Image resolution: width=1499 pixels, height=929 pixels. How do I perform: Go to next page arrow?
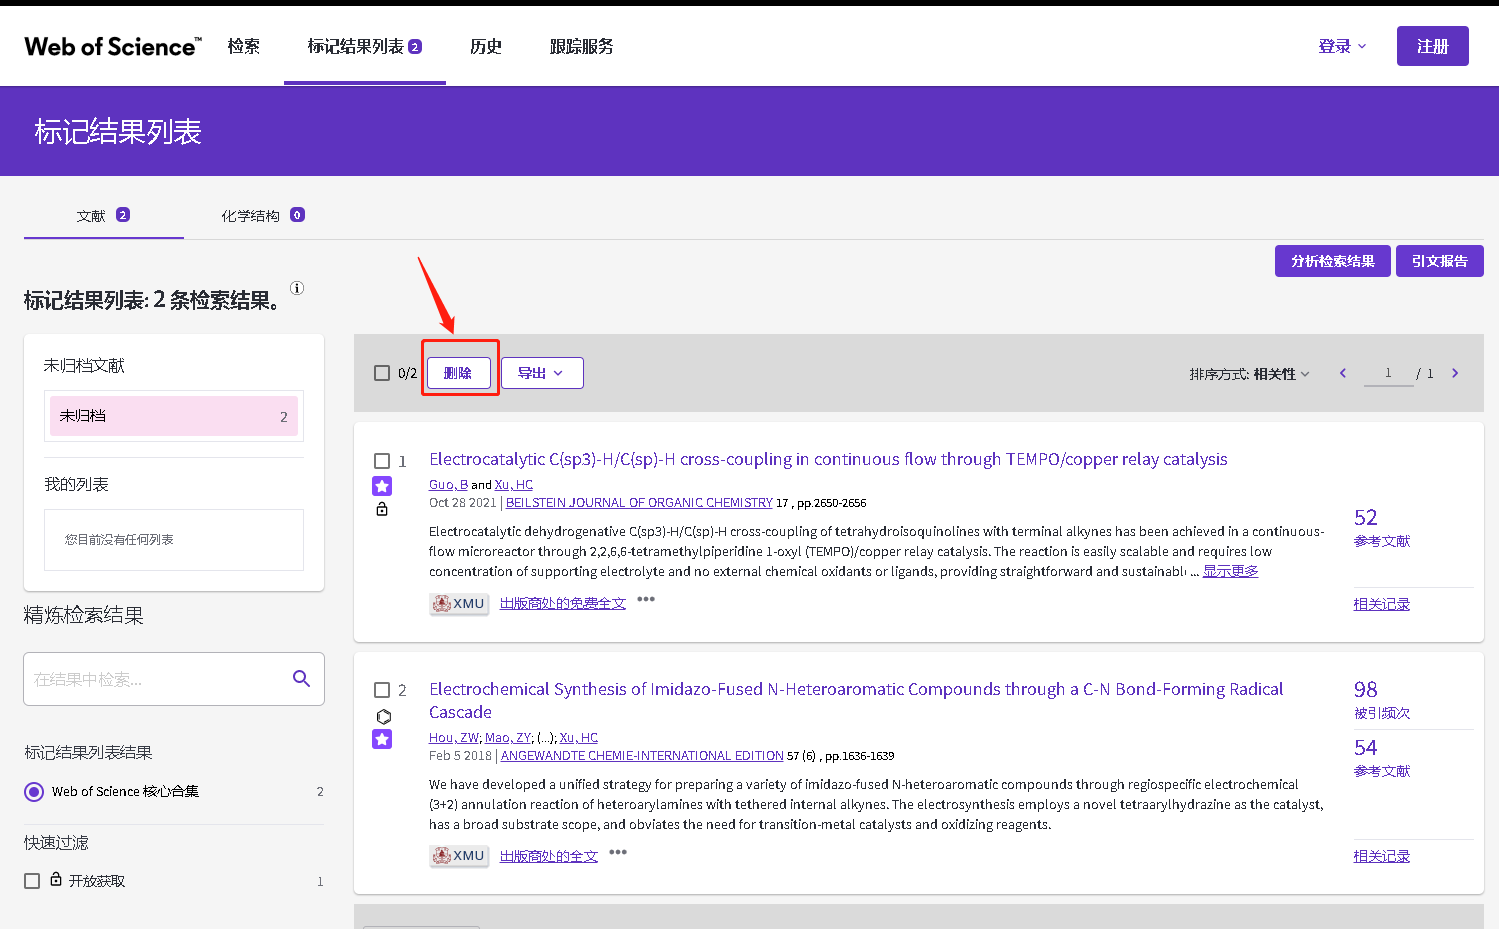click(x=1455, y=373)
